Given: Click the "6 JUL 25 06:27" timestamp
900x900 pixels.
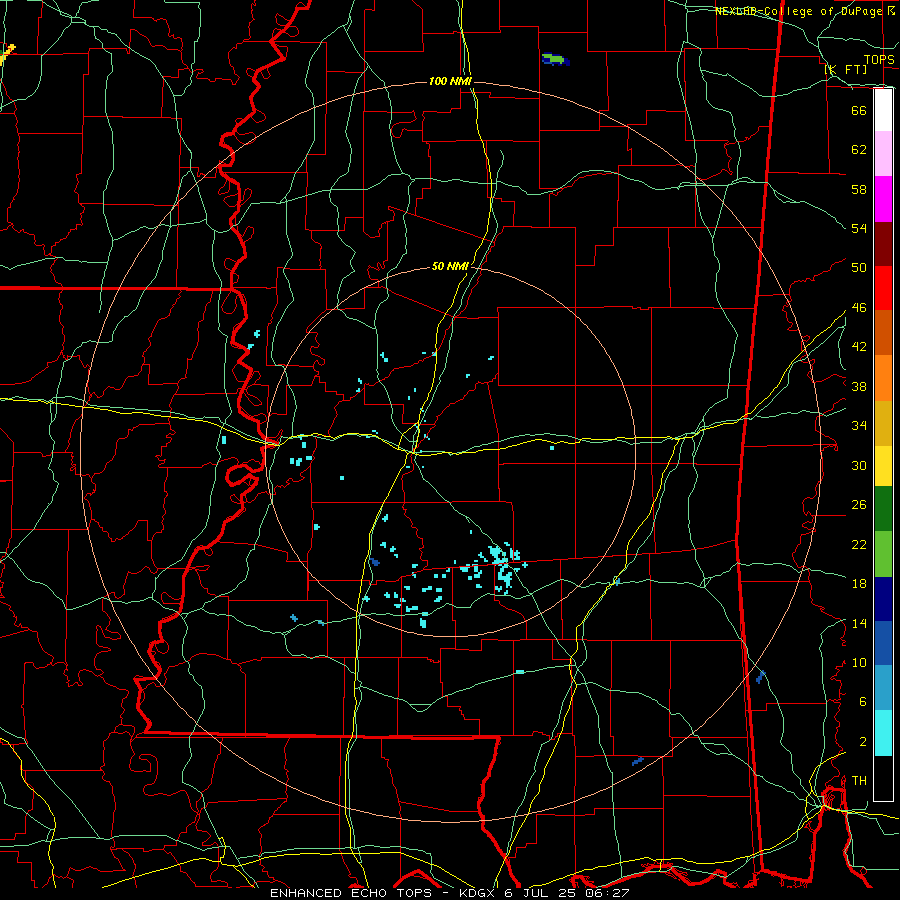Looking at the screenshot, I should [x=567, y=893].
